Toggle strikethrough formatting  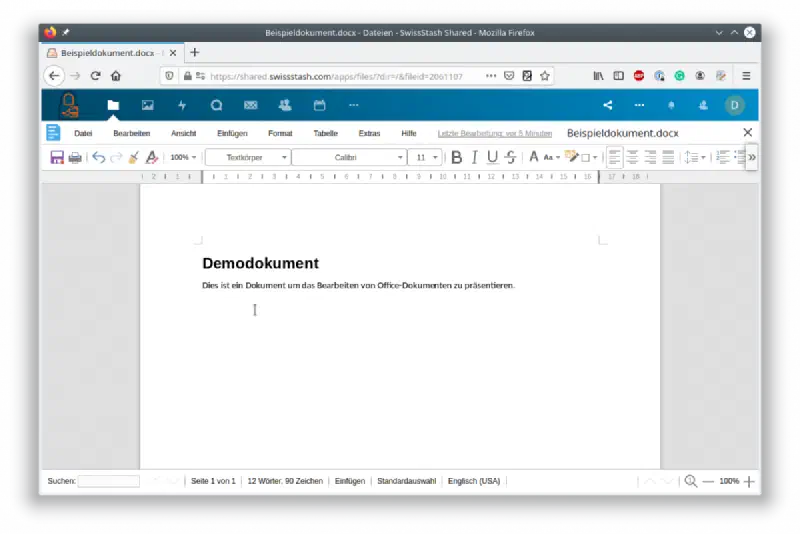pos(510,157)
